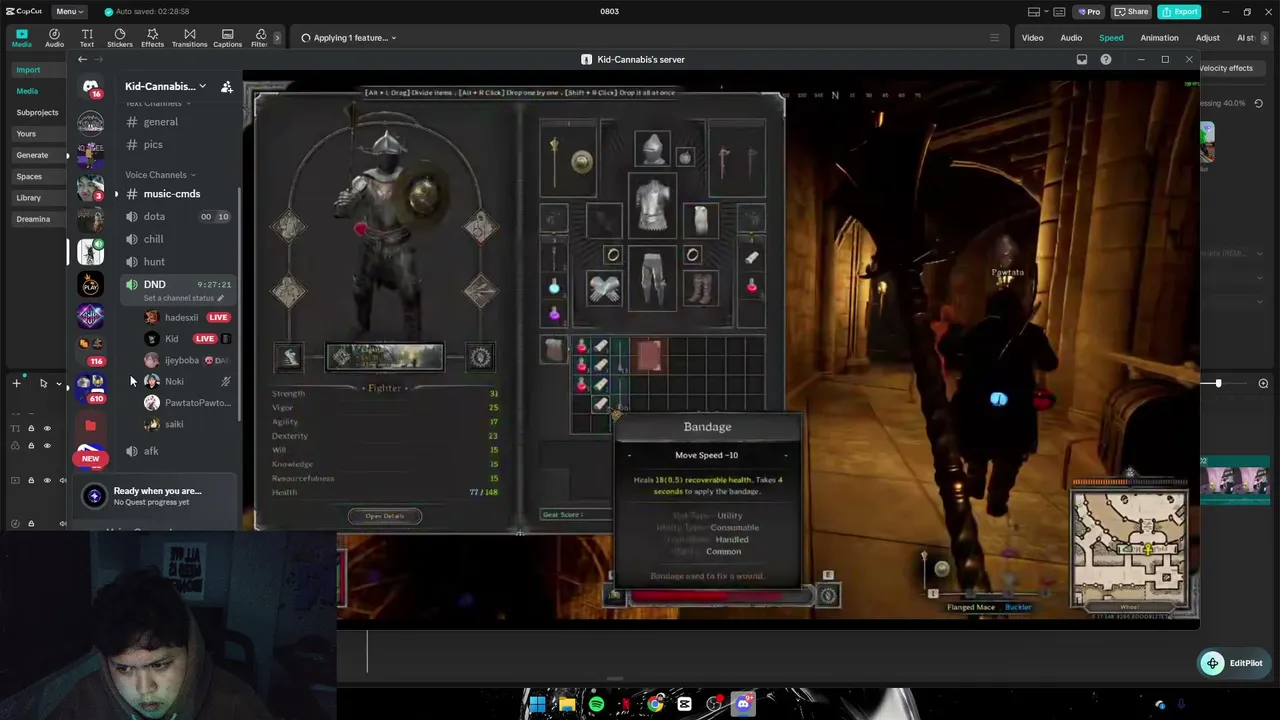Viewport: 1280px width, 720px height.
Task: Open the Discord server with the 116 badge
Action: coord(91,349)
